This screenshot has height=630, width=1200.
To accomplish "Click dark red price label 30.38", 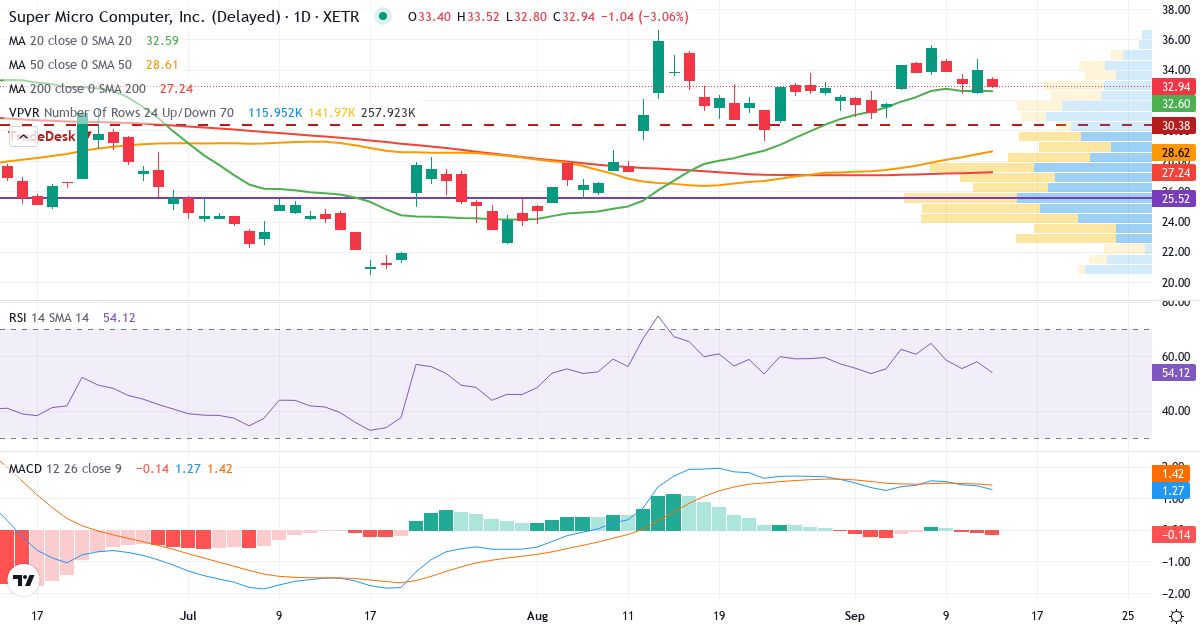I will [1173, 125].
